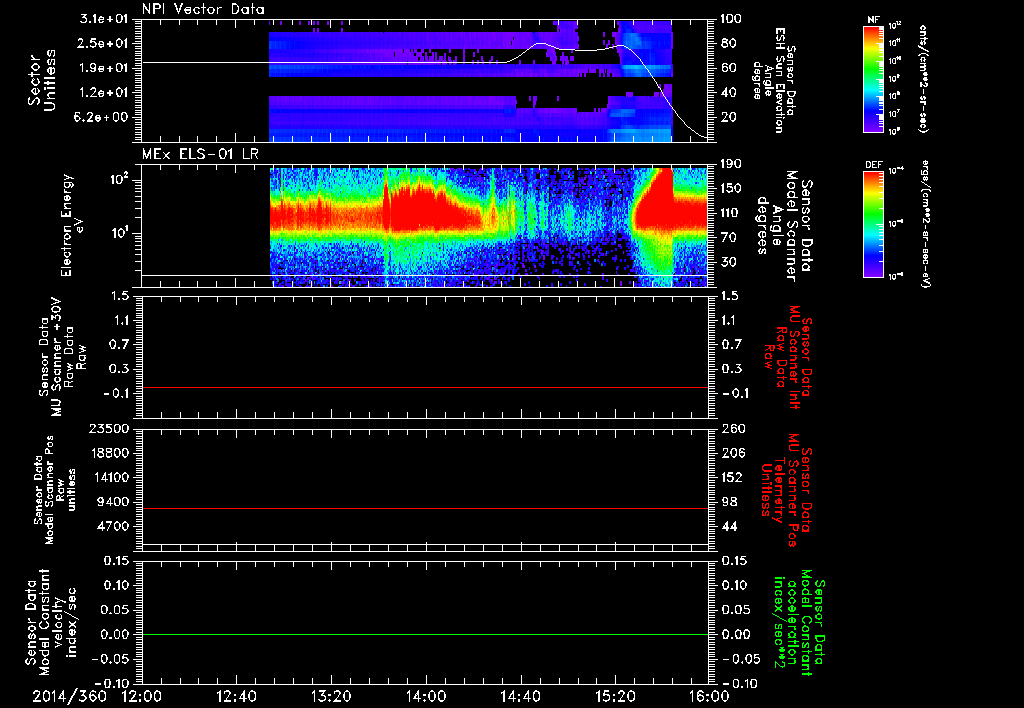Click the 12:00 time axis label
The image size is (1024, 708).
tap(142, 696)
